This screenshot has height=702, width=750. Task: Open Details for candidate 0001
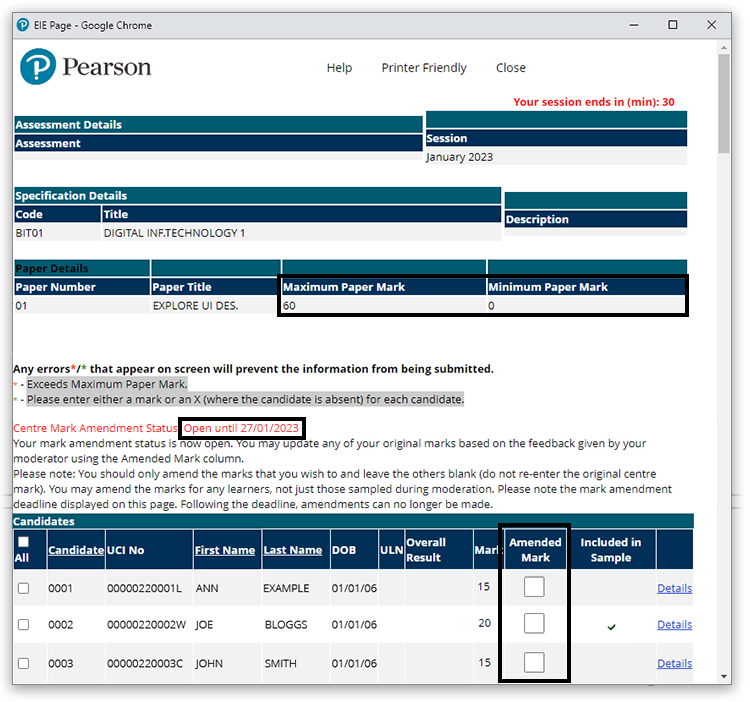coord(674,588)
